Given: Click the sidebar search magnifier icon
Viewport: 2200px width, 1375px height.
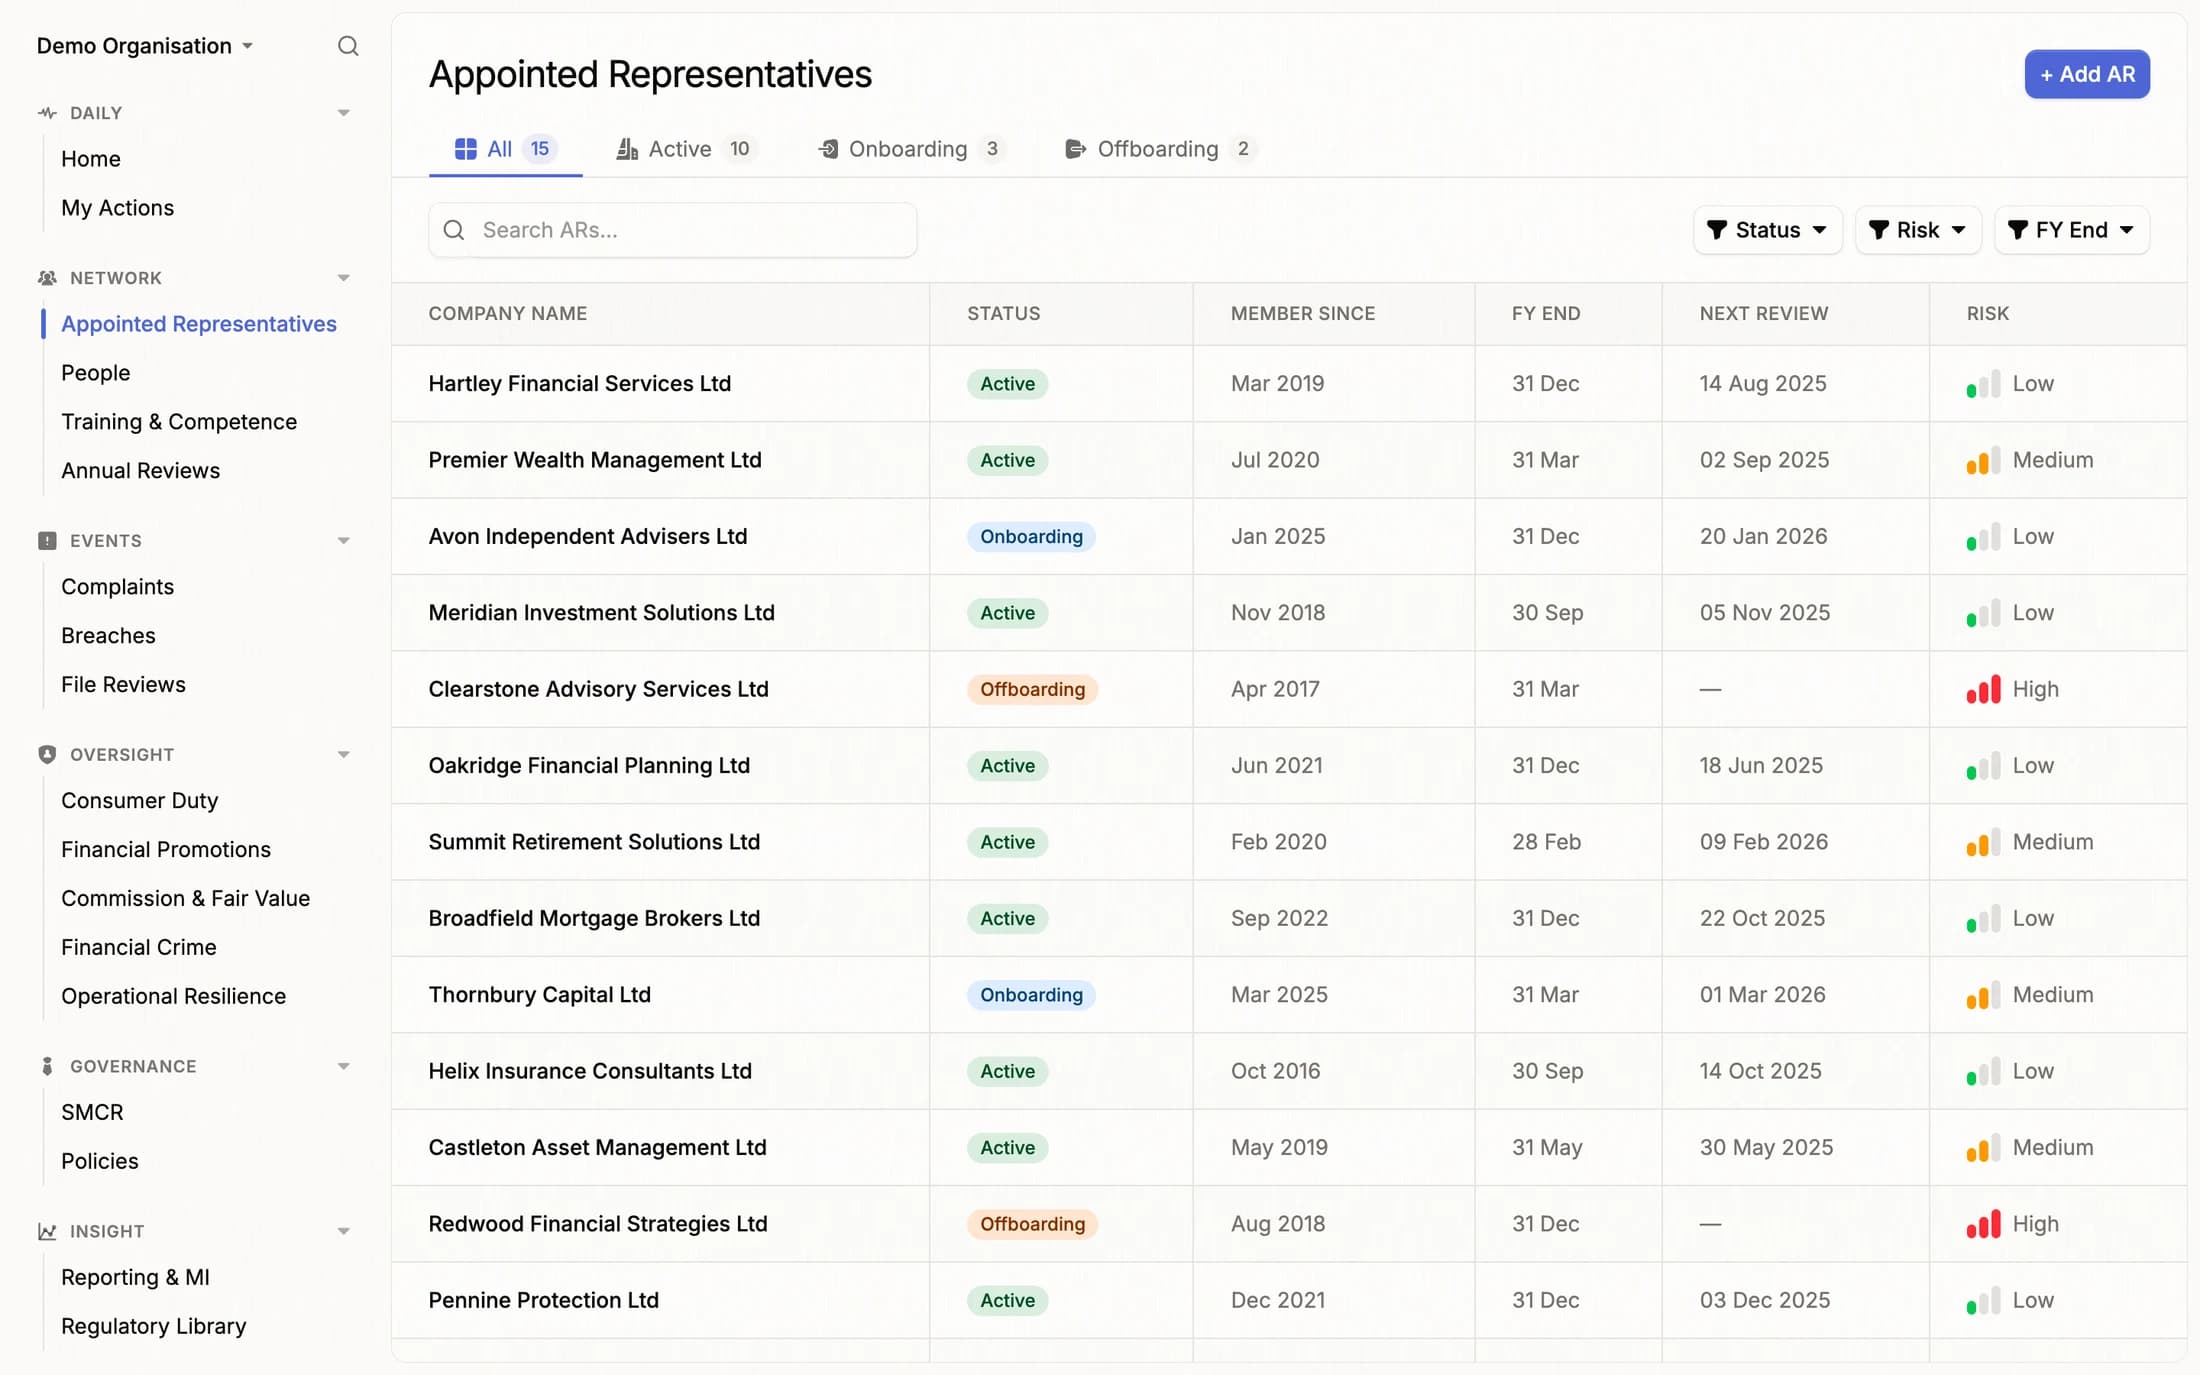Looking at the screenshot, I should point(347,46).
